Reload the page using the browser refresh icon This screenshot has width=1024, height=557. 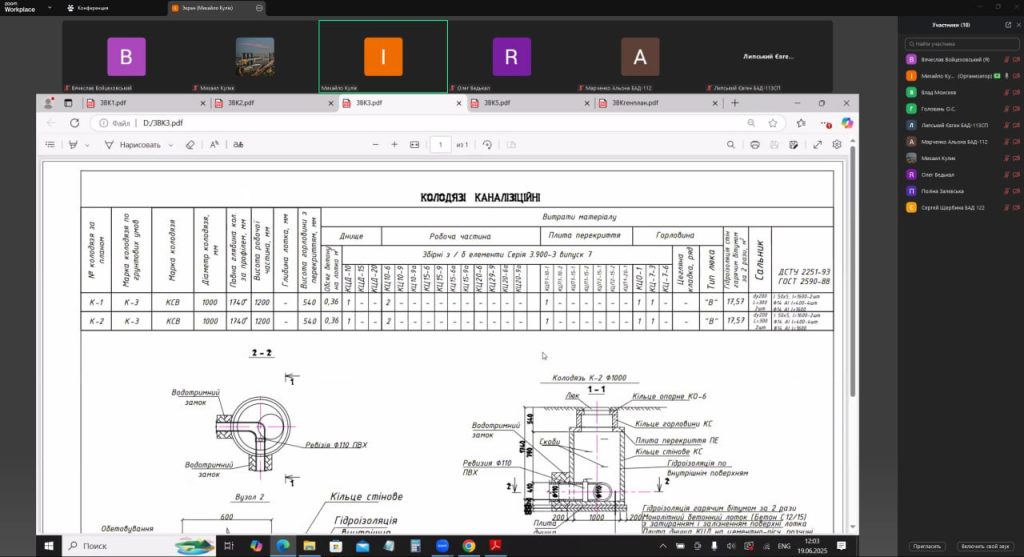74,123
